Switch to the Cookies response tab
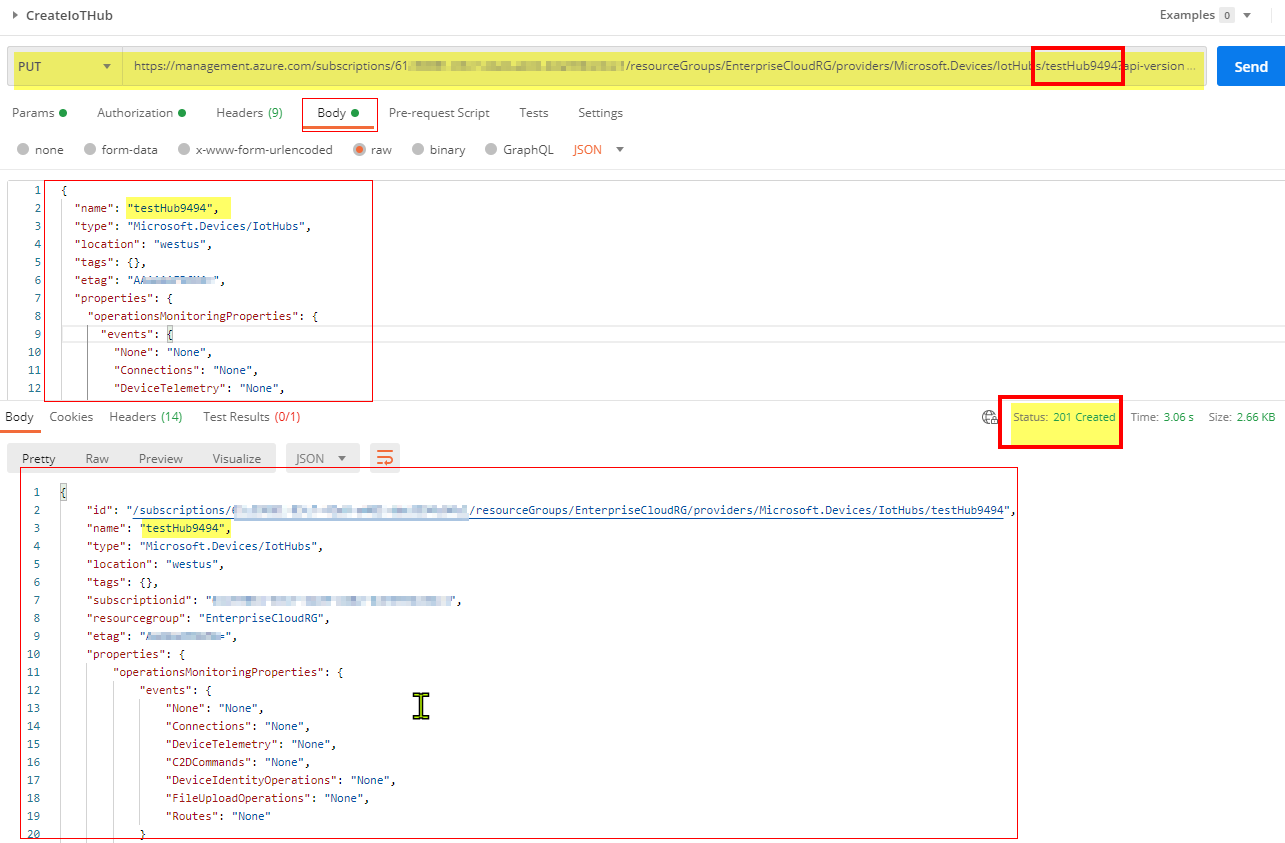Image resolution: width=1285 pixels, height=843 pixels. click(71, 417)
